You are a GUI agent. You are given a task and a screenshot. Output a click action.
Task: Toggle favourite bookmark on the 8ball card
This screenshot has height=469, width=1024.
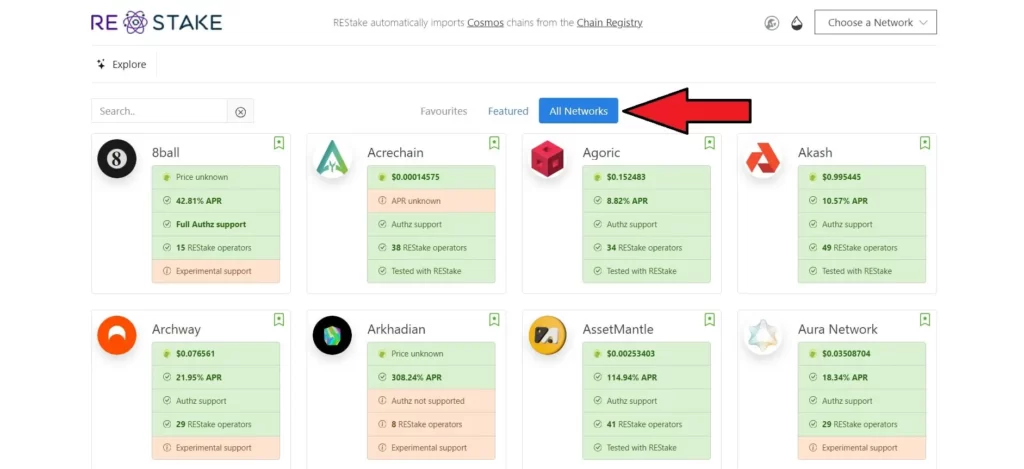point(279,144)
